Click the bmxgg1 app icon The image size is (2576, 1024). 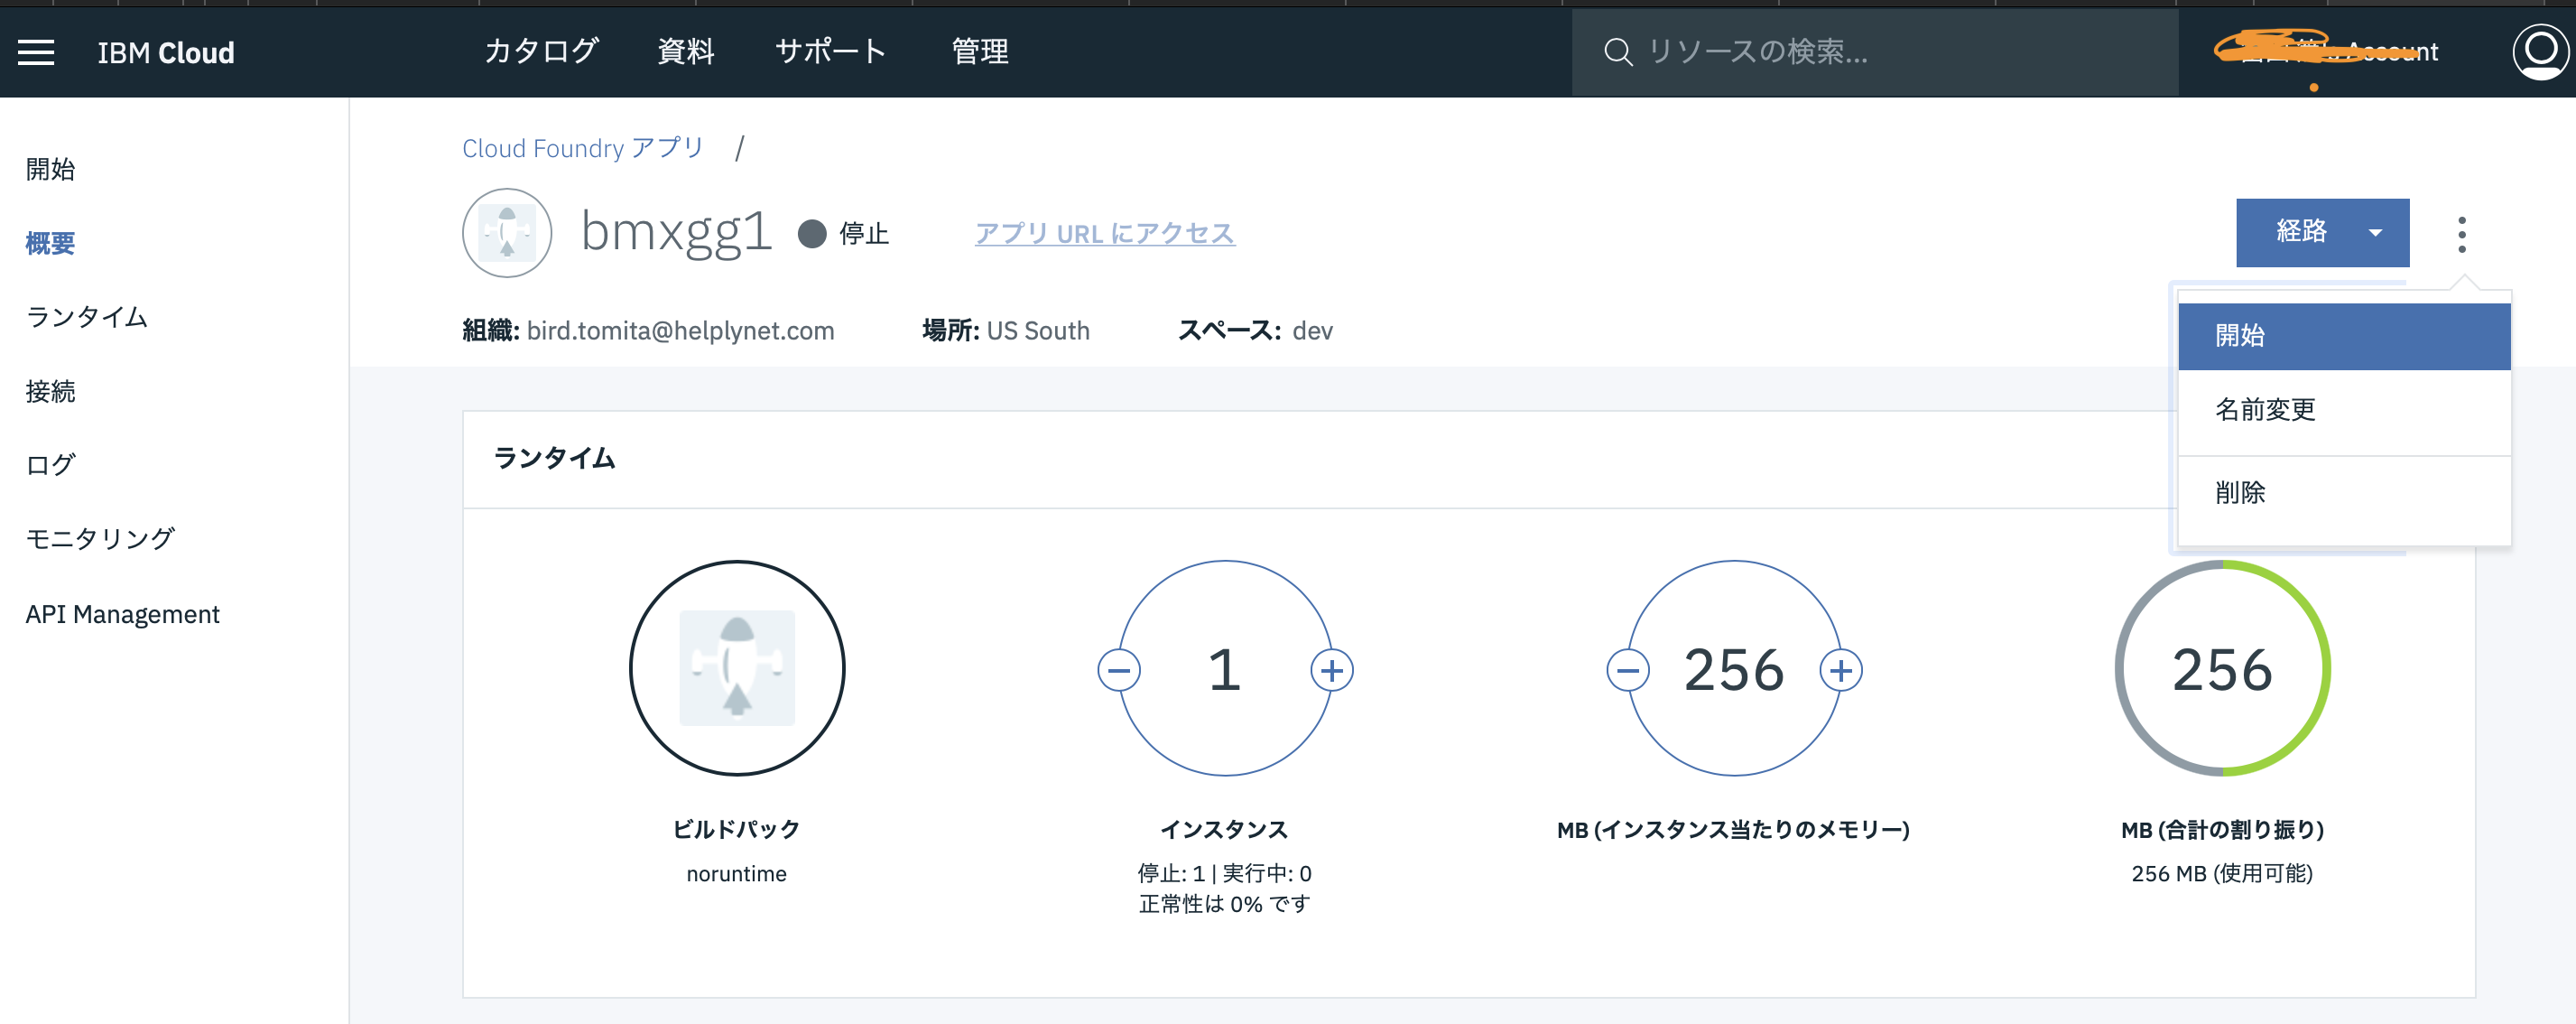[506, 232]
